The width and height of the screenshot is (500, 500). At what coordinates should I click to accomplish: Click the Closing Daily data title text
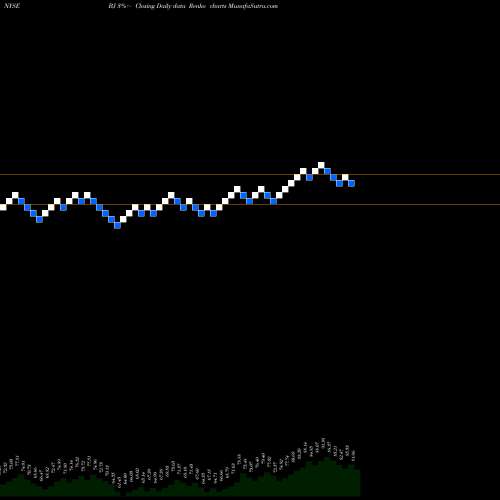pos(160,6)
